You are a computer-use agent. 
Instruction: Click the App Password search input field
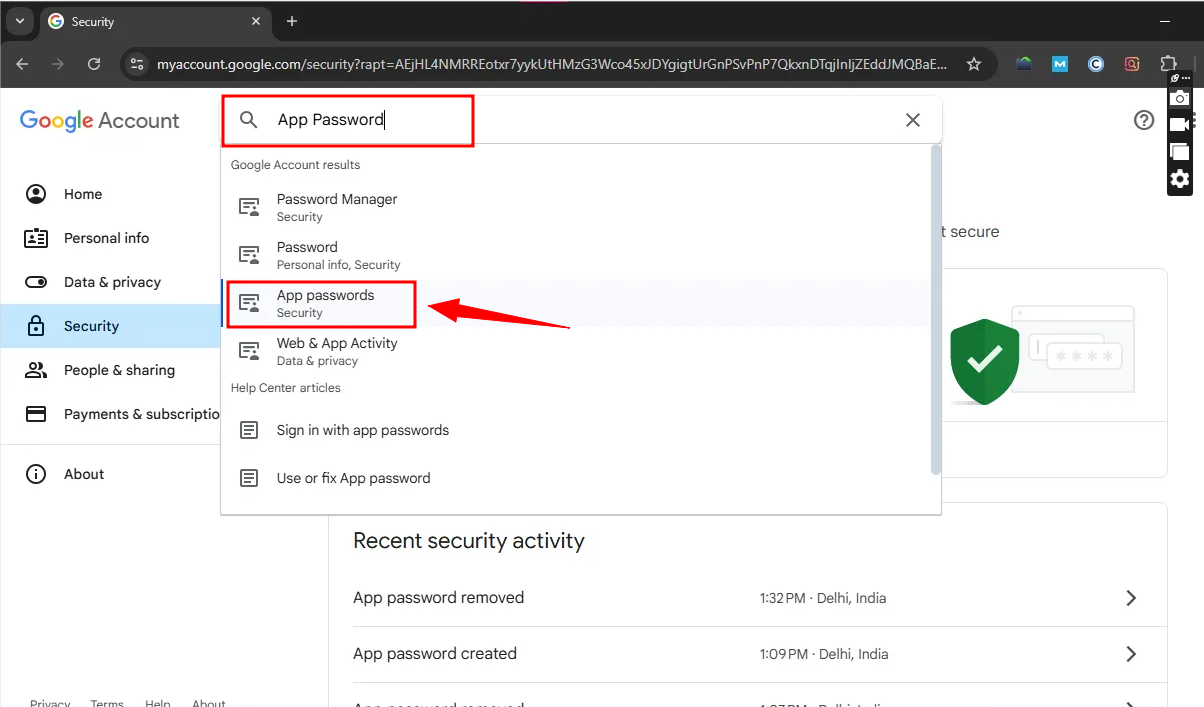click(x=580, y=120)
